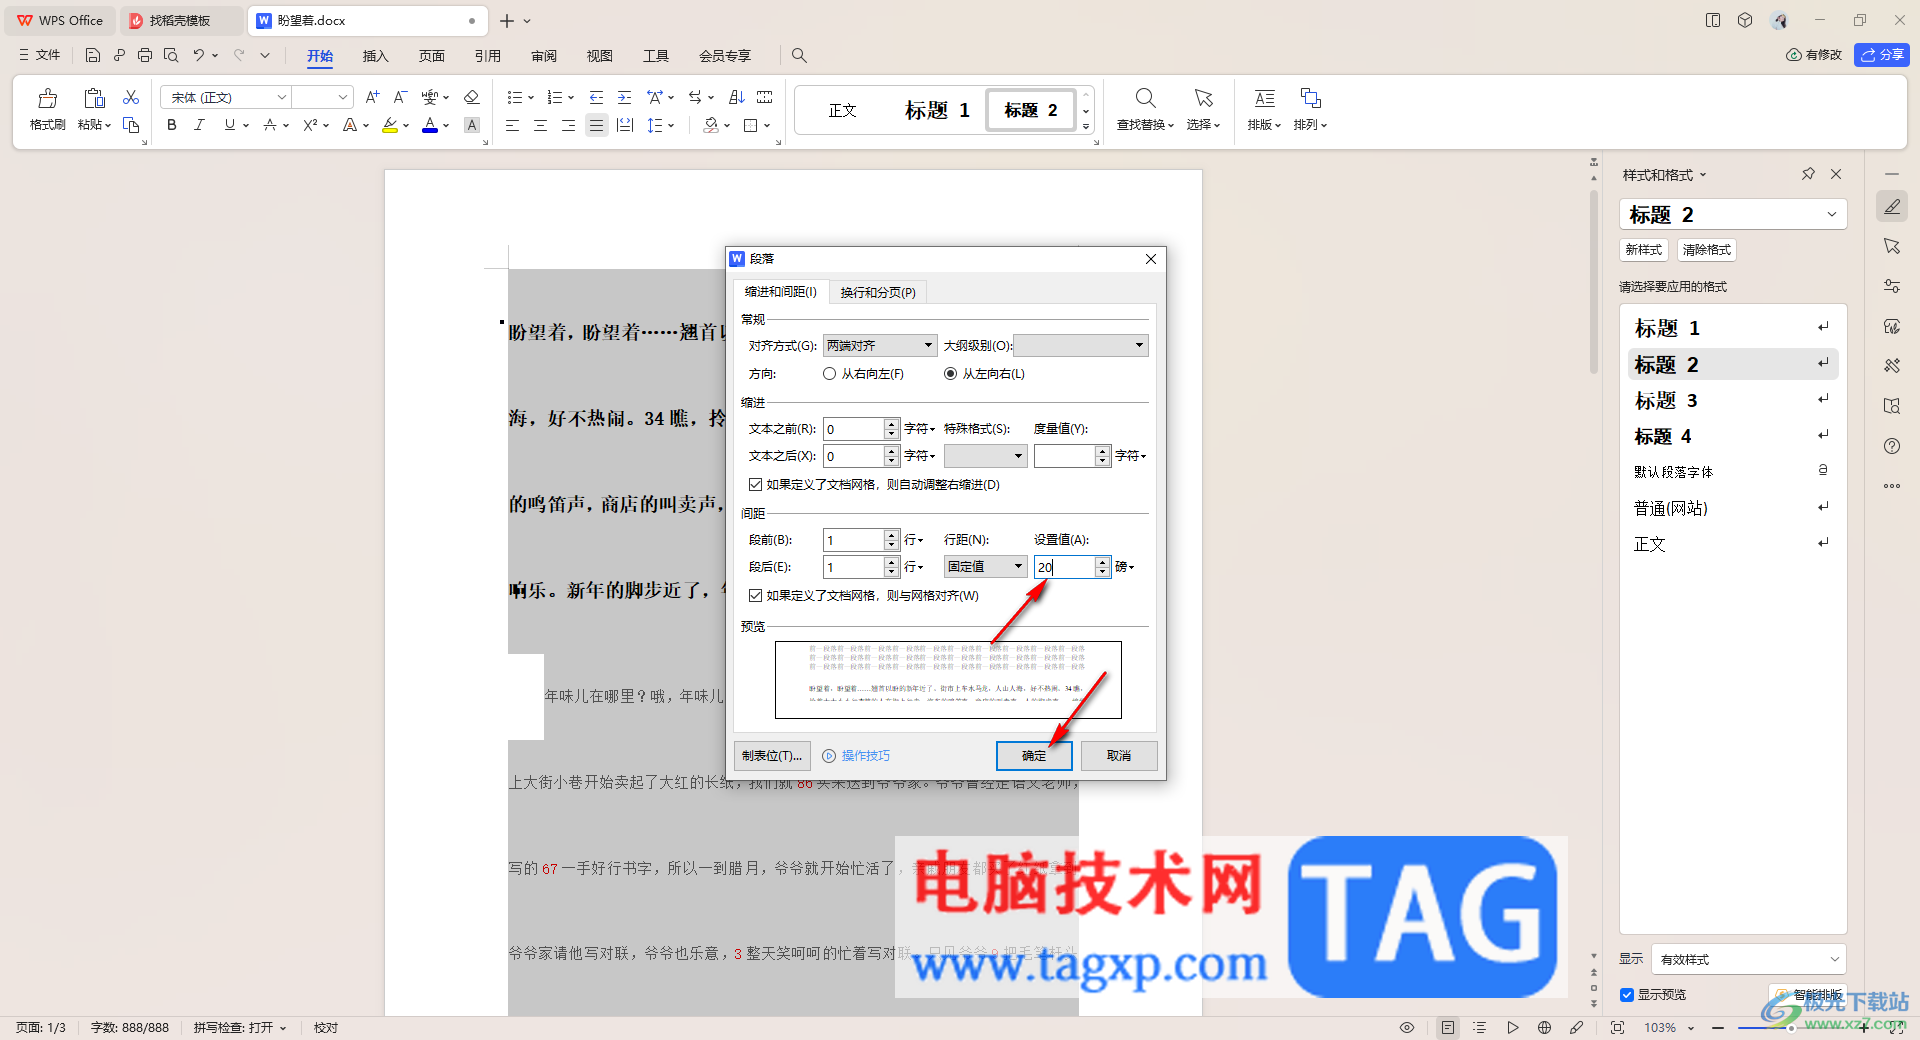Screen dimensions: 1920x1040
Task: Click the pencil styles icon in right sidebar
Action: point(1892,206)
